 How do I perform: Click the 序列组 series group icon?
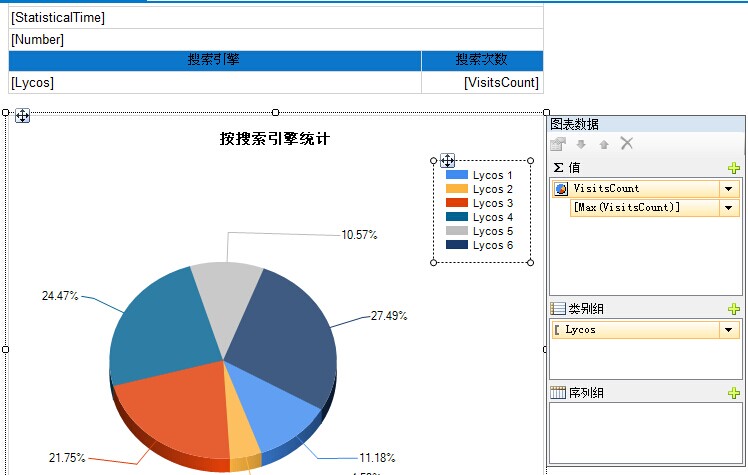click(558, 393)
